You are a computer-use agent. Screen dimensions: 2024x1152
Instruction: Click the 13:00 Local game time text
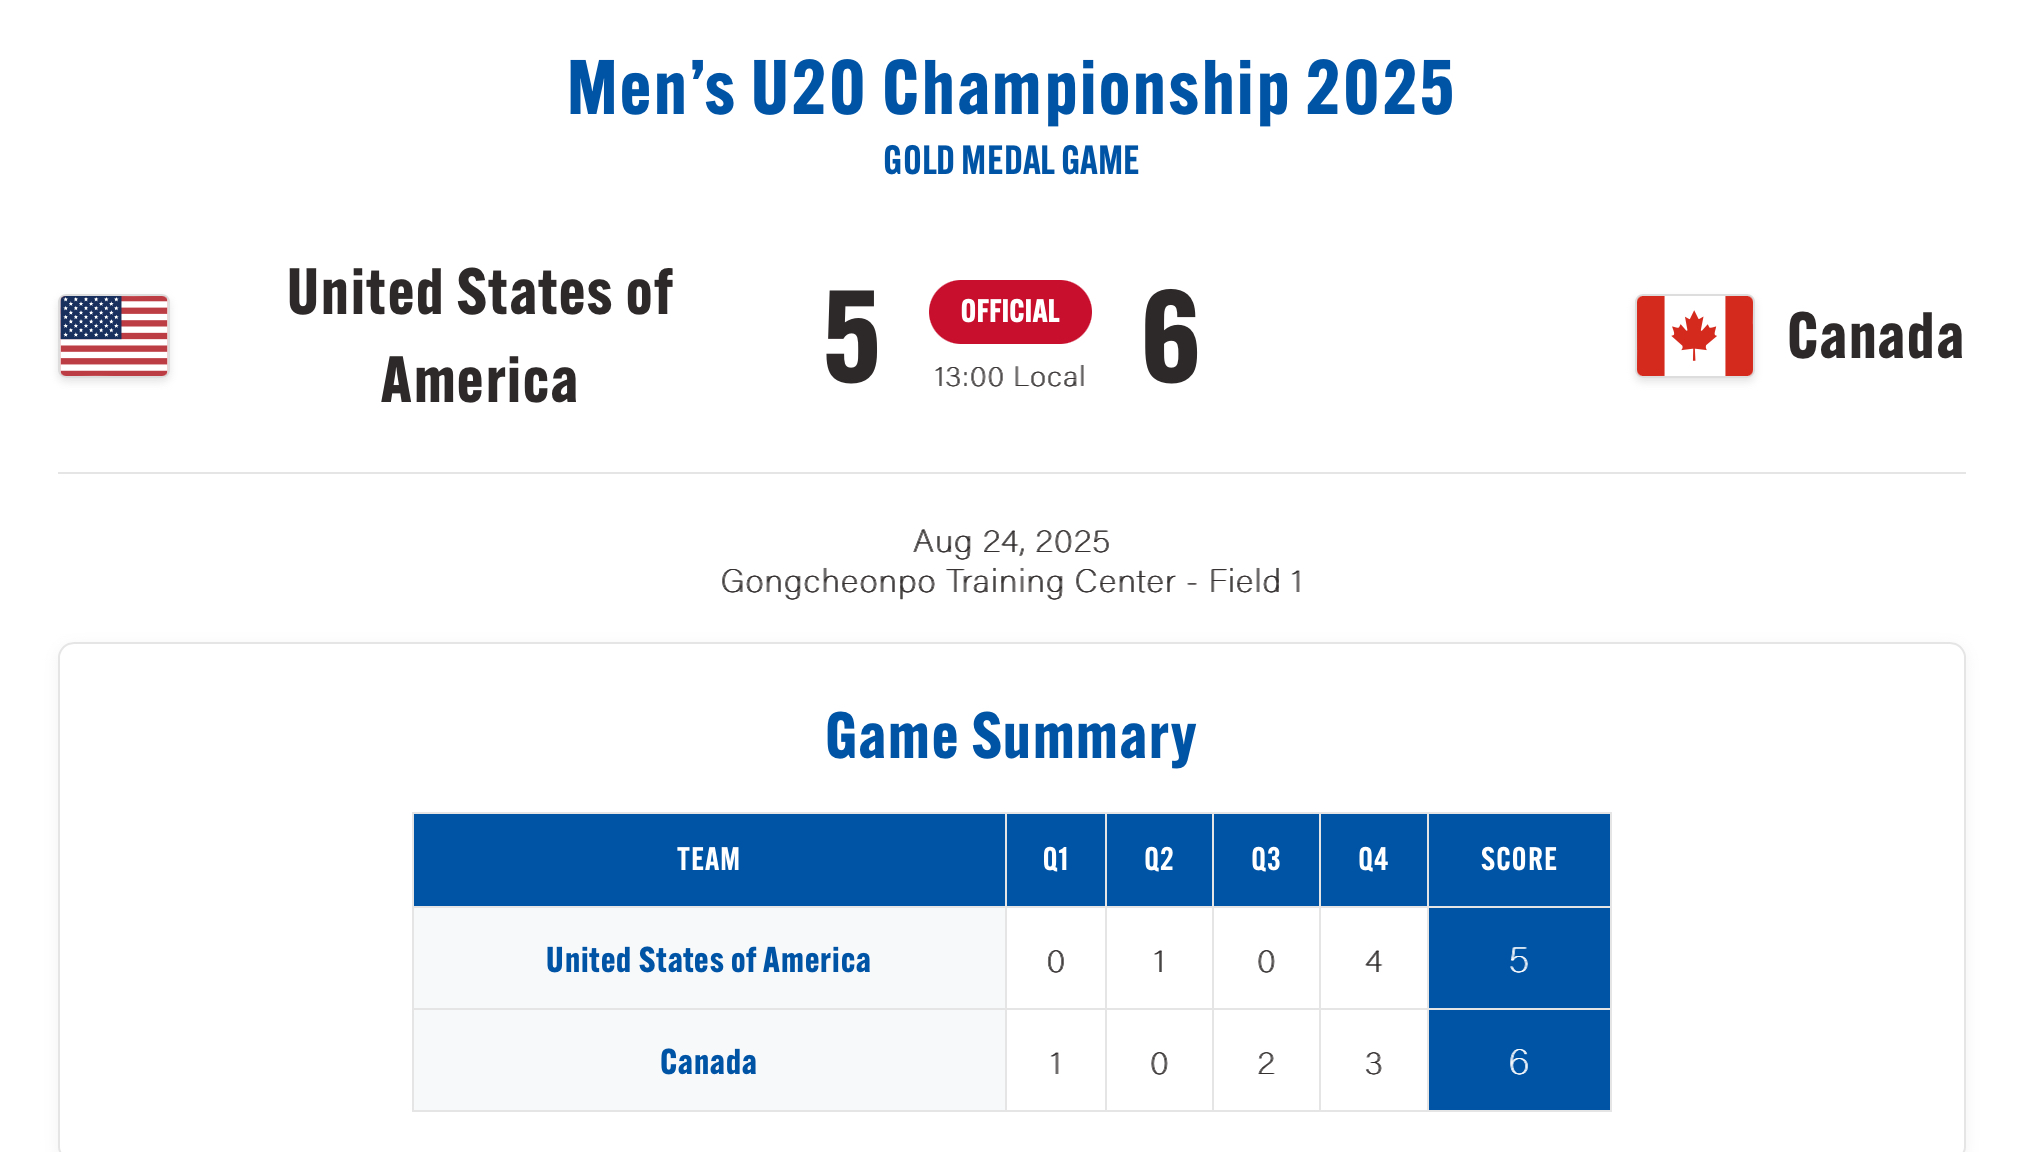point(1010,377)
